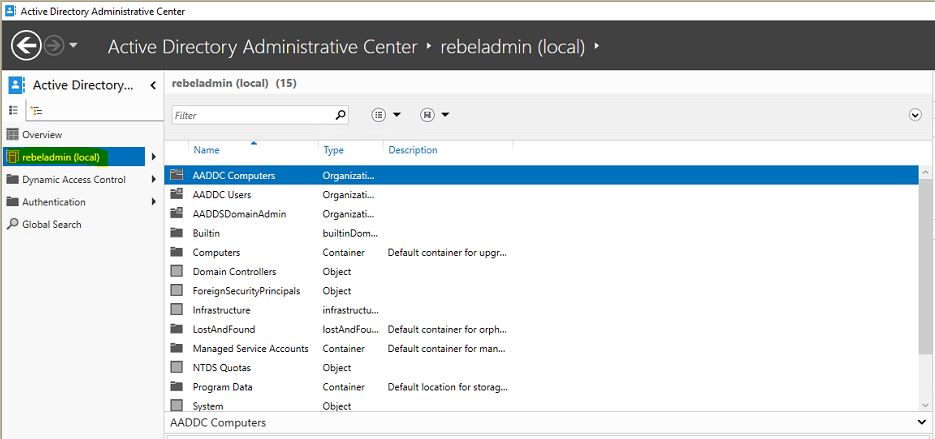Click the rebeladmin domain server icon
The width and height of the screenshot is (935, 439).
(12, 157)
